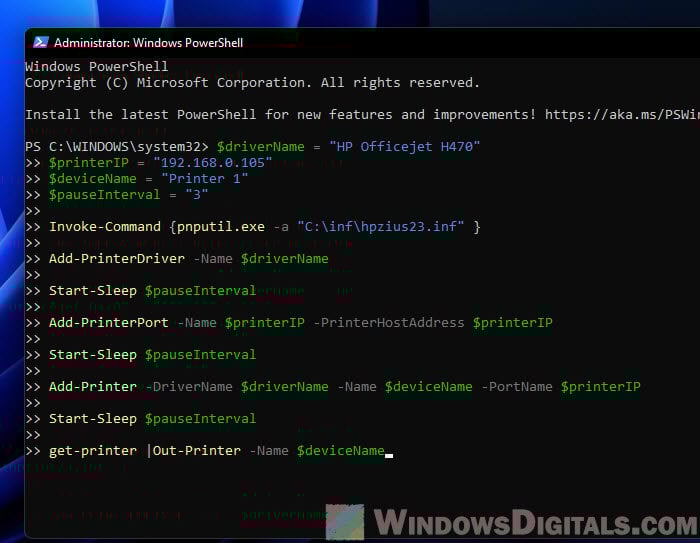Screen dimensions: 700x543
Task: Click the PowerShell icon in the title bar
Action: [41, 42]
